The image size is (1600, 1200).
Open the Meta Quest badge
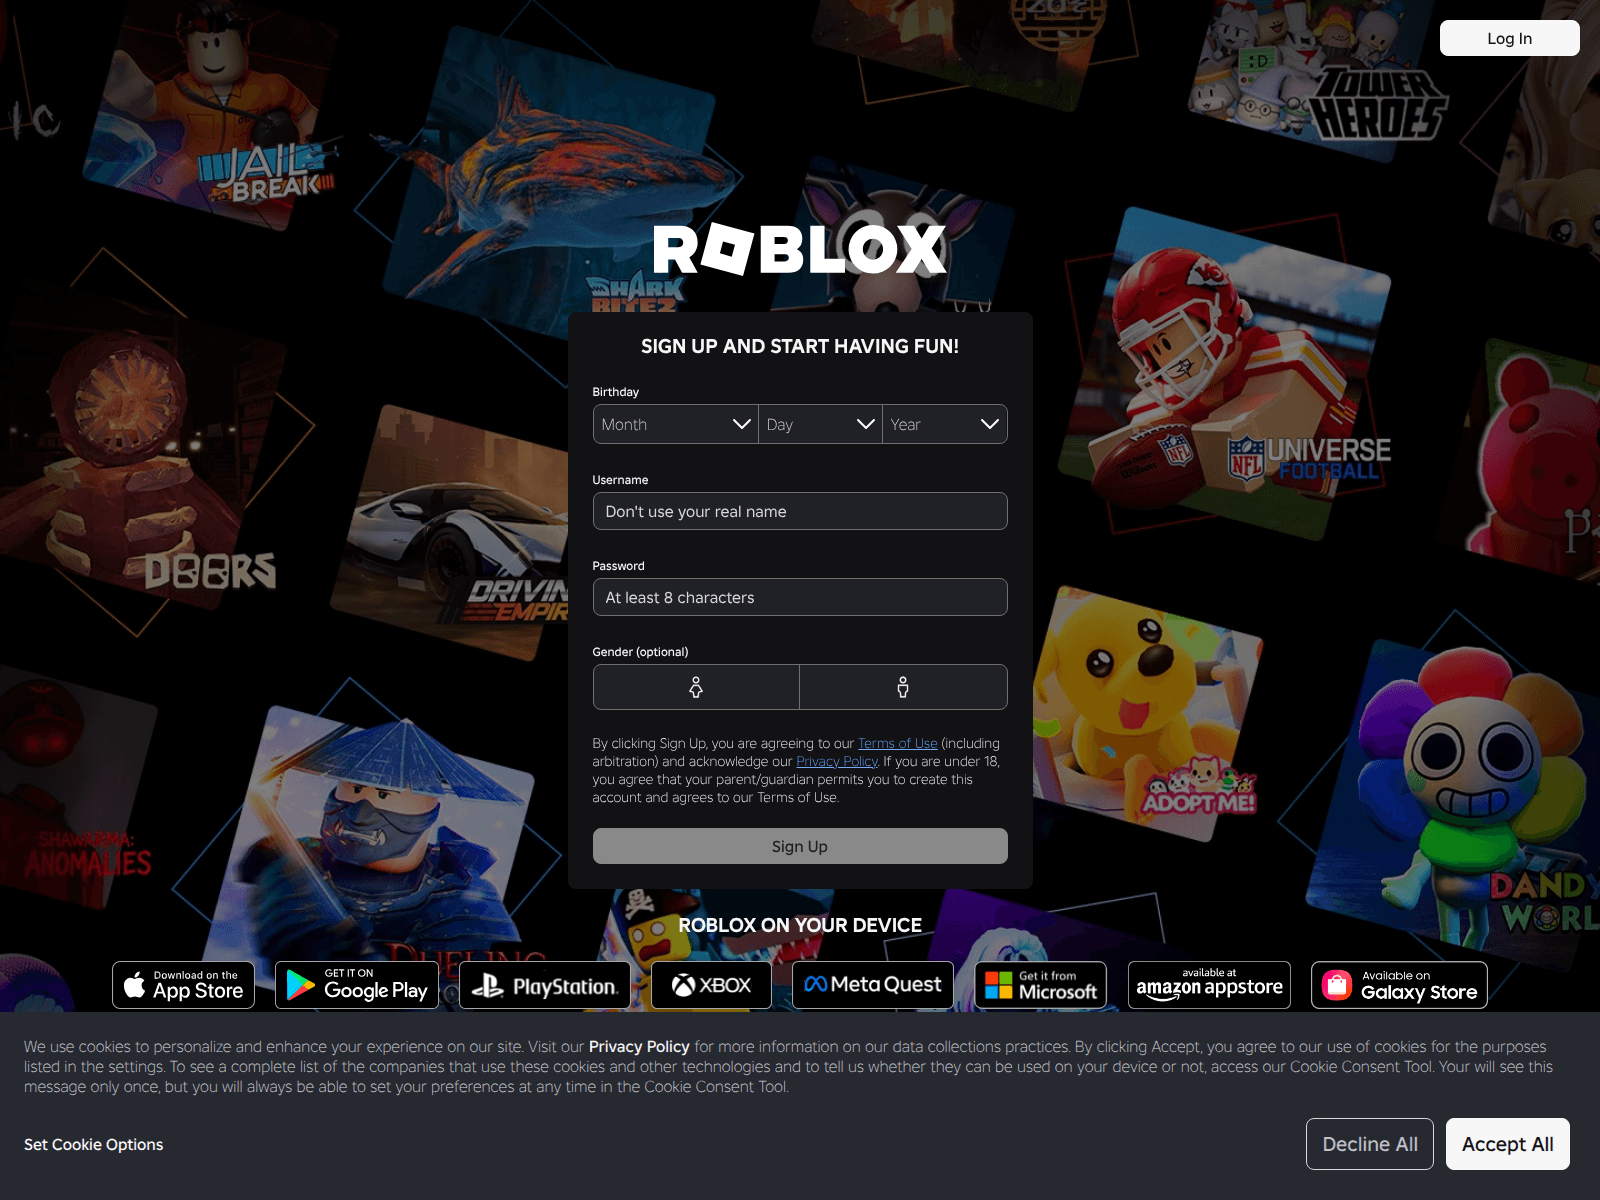873,985
